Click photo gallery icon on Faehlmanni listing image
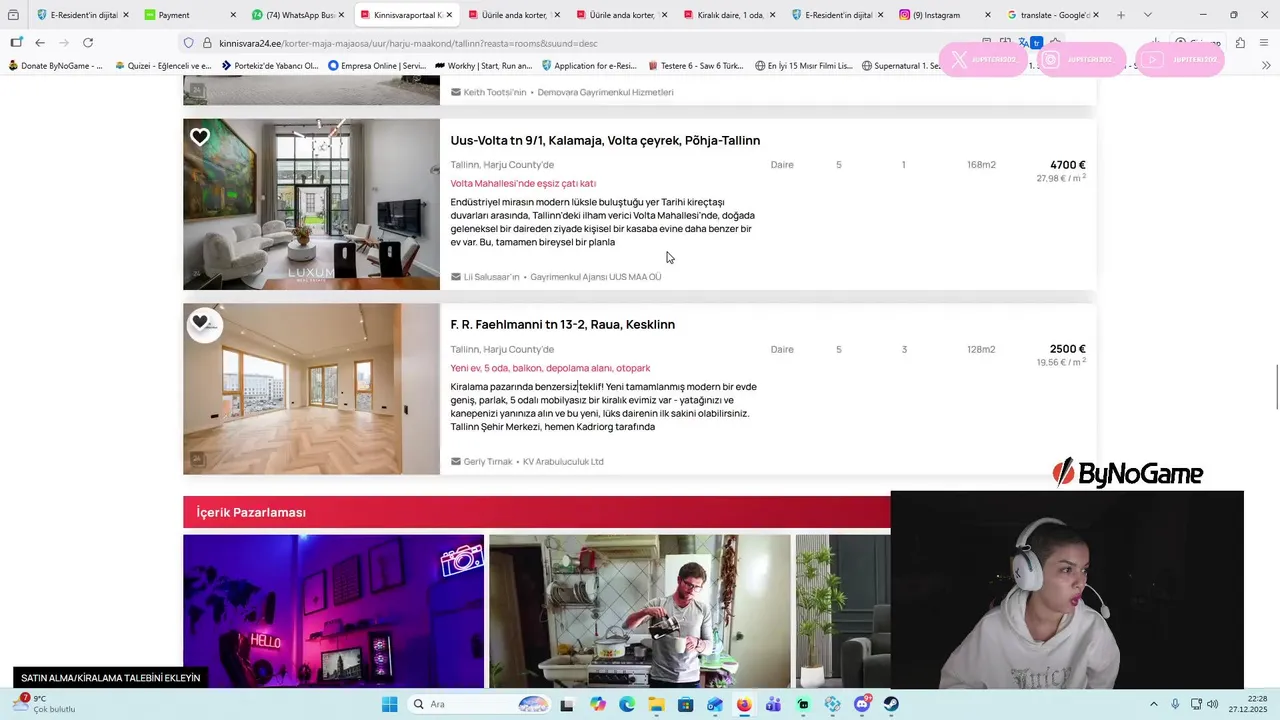 click(198, 460)
